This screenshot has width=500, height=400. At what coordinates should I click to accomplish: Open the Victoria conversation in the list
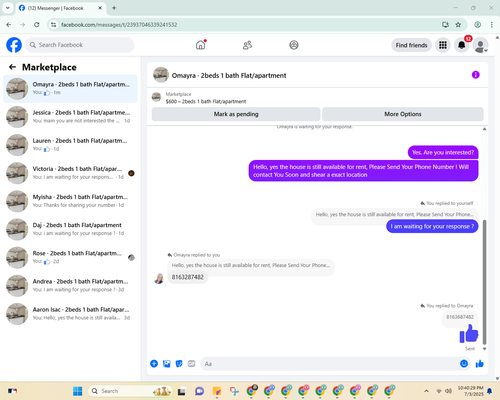(70, 173)
